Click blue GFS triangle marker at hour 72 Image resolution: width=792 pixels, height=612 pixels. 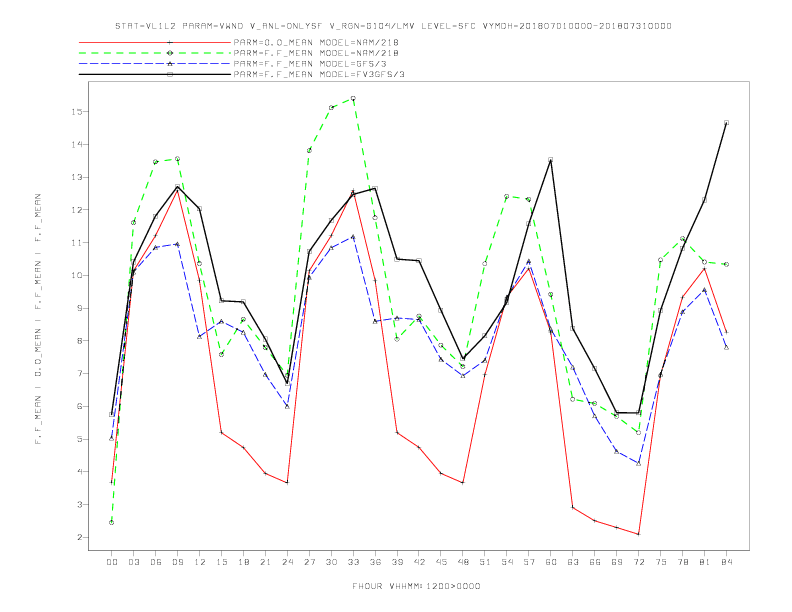(638, 463)
